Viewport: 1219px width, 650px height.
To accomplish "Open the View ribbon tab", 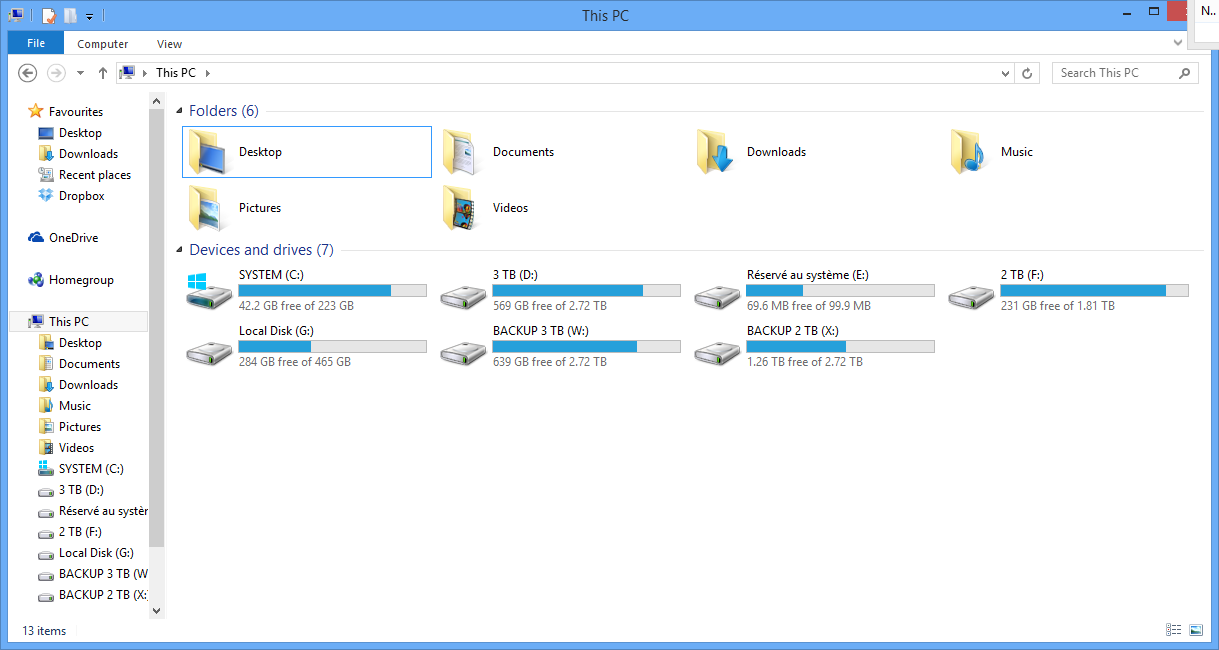I will [169, 44].
